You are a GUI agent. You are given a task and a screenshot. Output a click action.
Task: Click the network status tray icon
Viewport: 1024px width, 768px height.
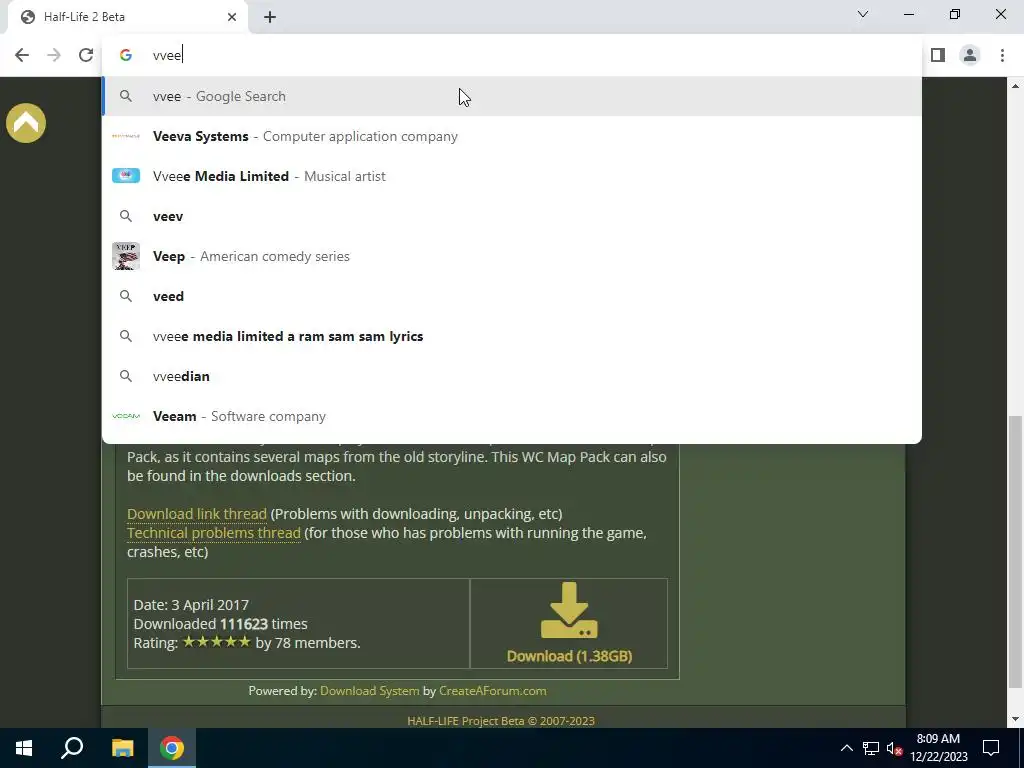pos(871,748)
